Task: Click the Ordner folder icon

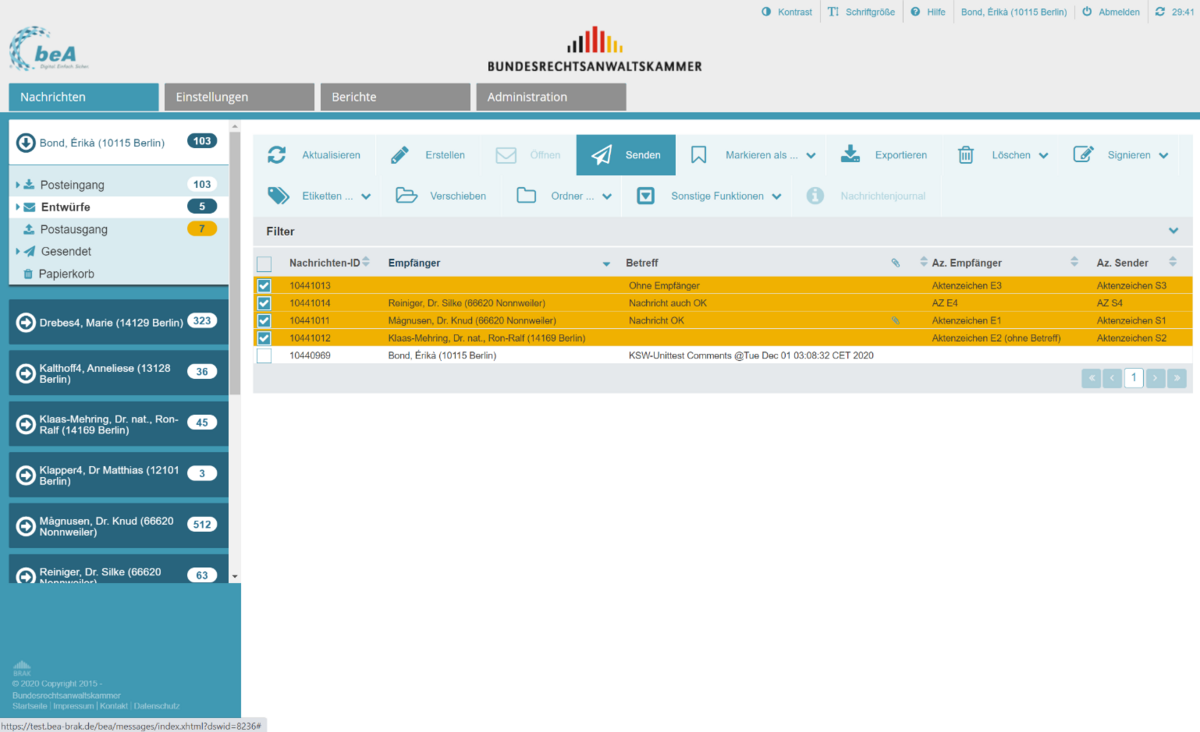Action: click(x=526, y=196)
